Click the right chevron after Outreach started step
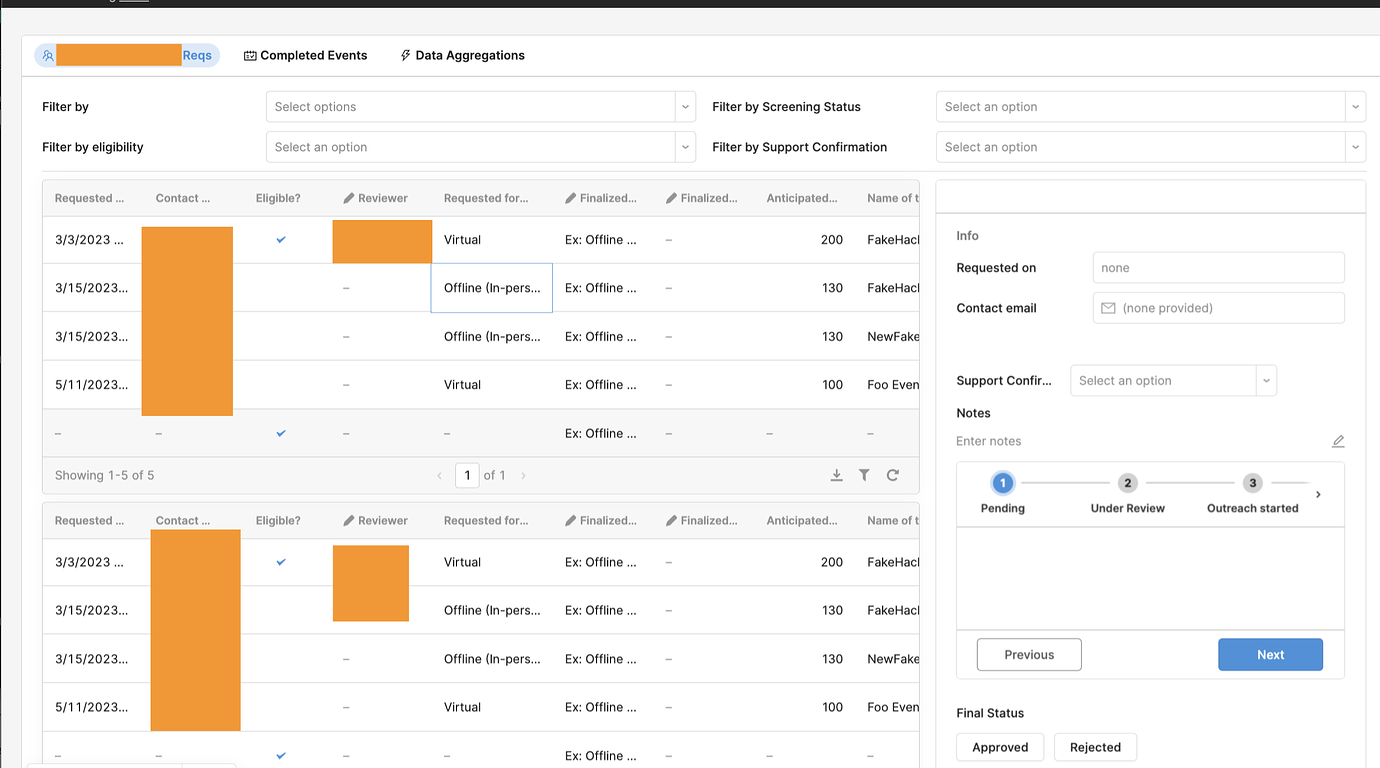Screen dimensions: 1380x768 [1318, 494]
